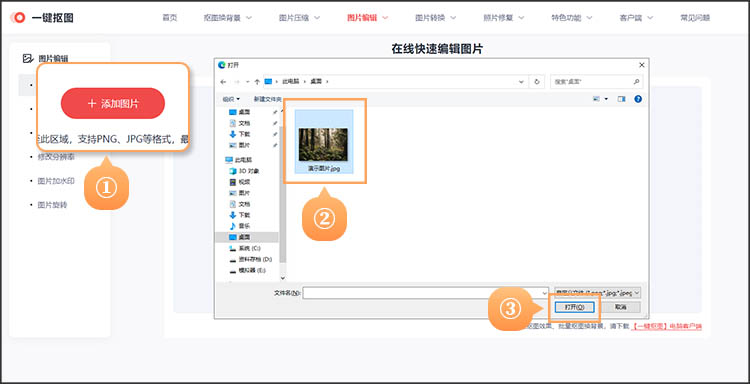Click 新建文件夹 in the dialog toolbar
The height and width of the screenshot is (384, 750).
[x=267, y=99]
